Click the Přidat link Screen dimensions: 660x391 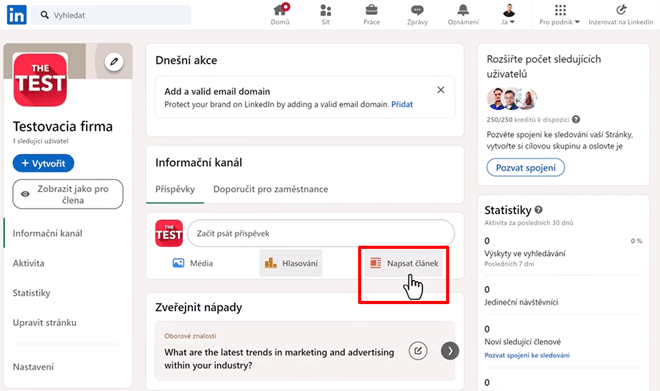[402, 104]
